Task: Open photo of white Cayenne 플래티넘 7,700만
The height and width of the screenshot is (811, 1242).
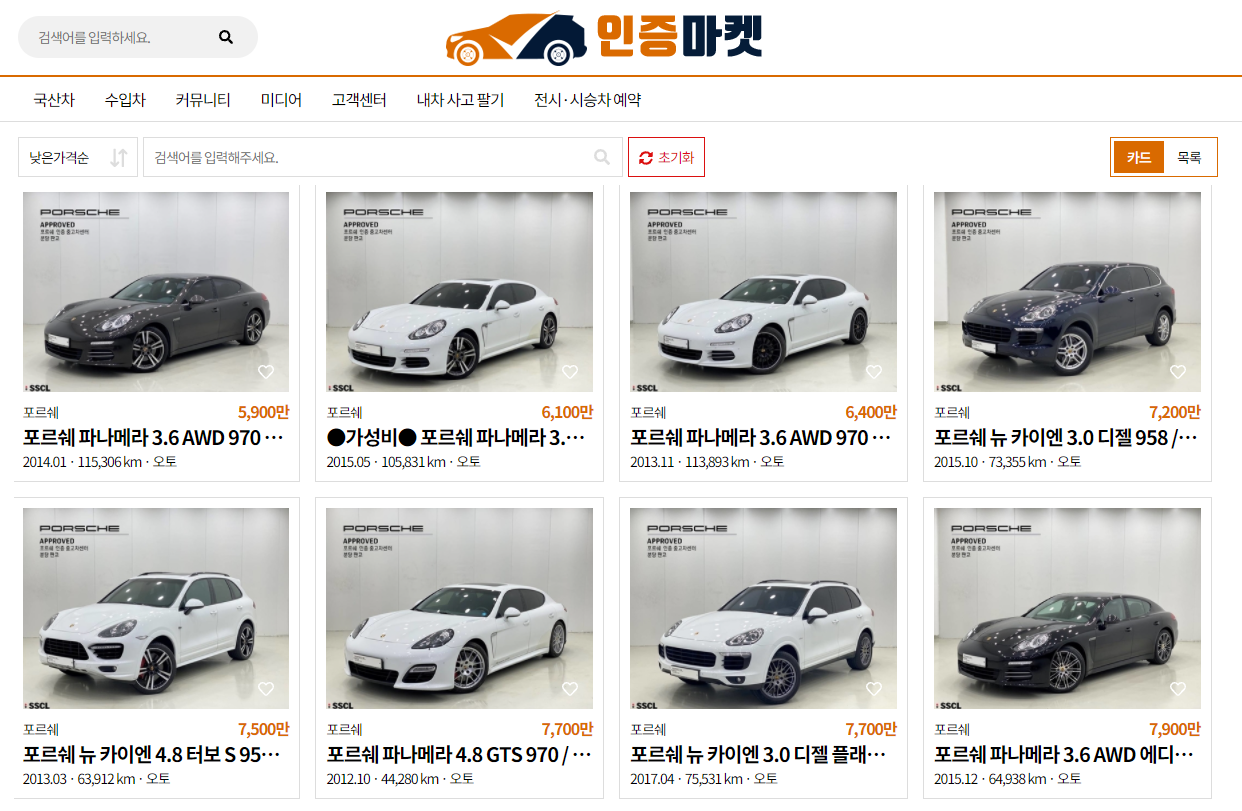Action: tap(764, 609)
